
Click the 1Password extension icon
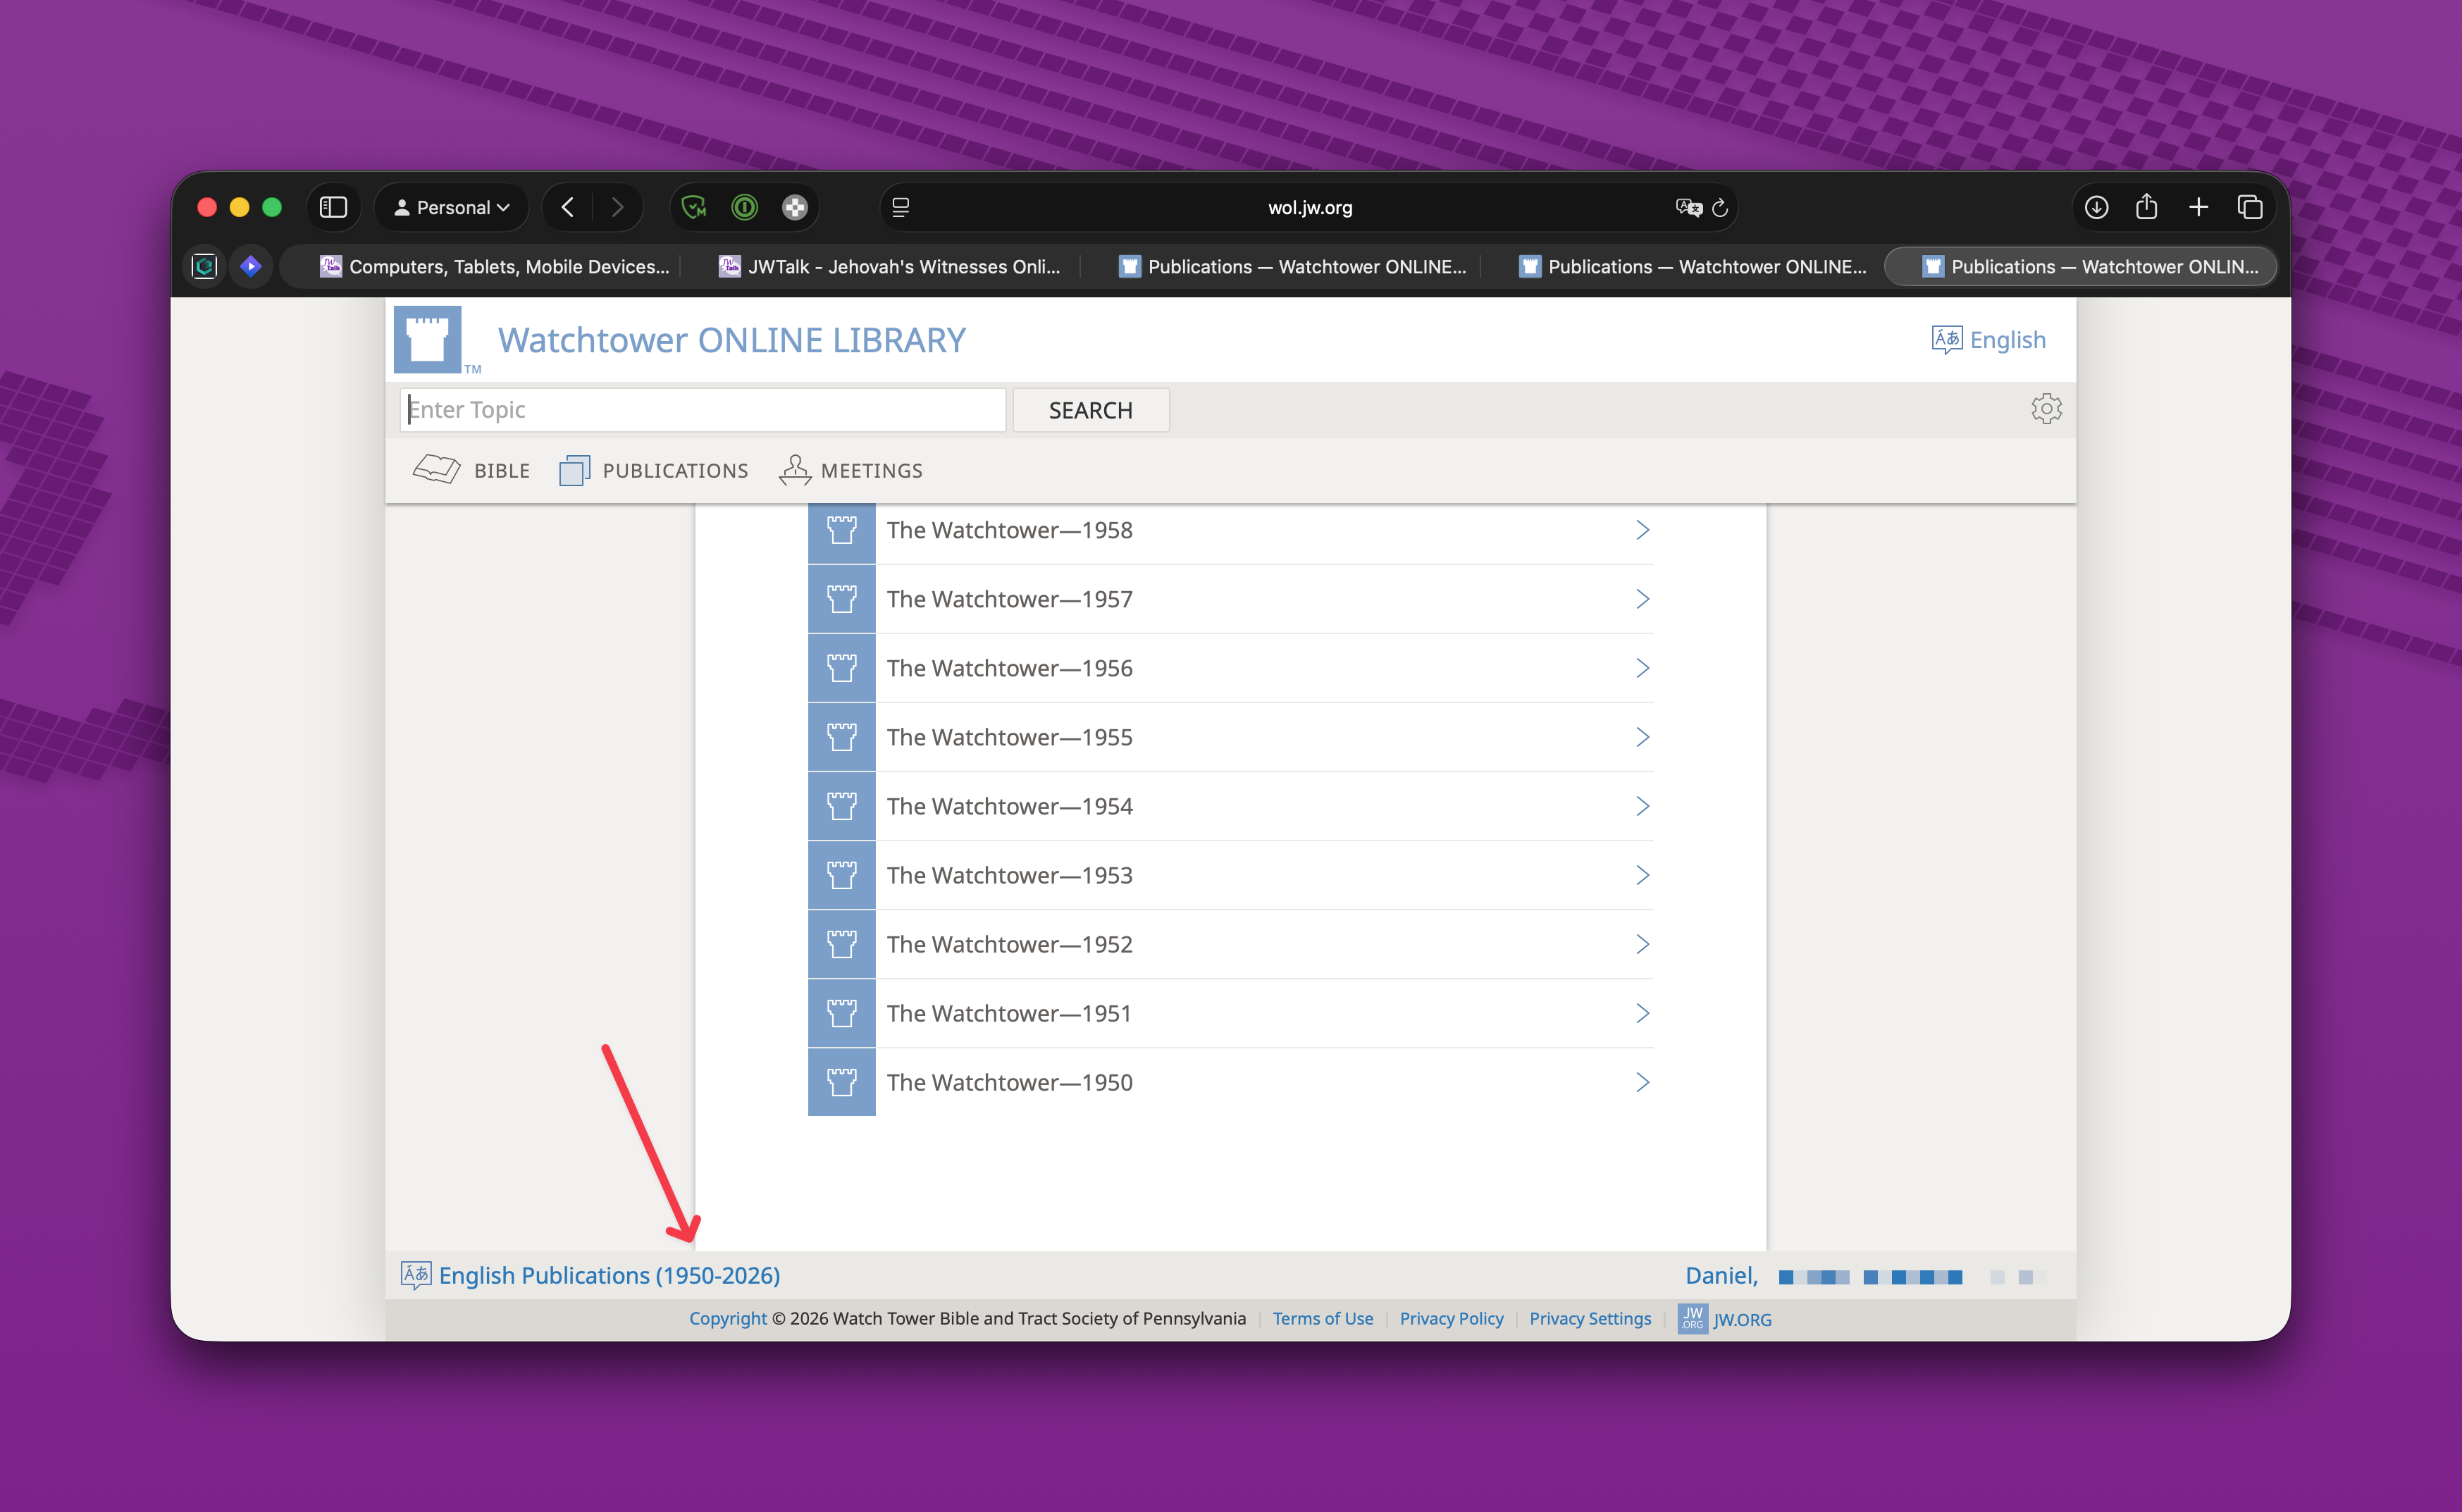click(744, 207)
